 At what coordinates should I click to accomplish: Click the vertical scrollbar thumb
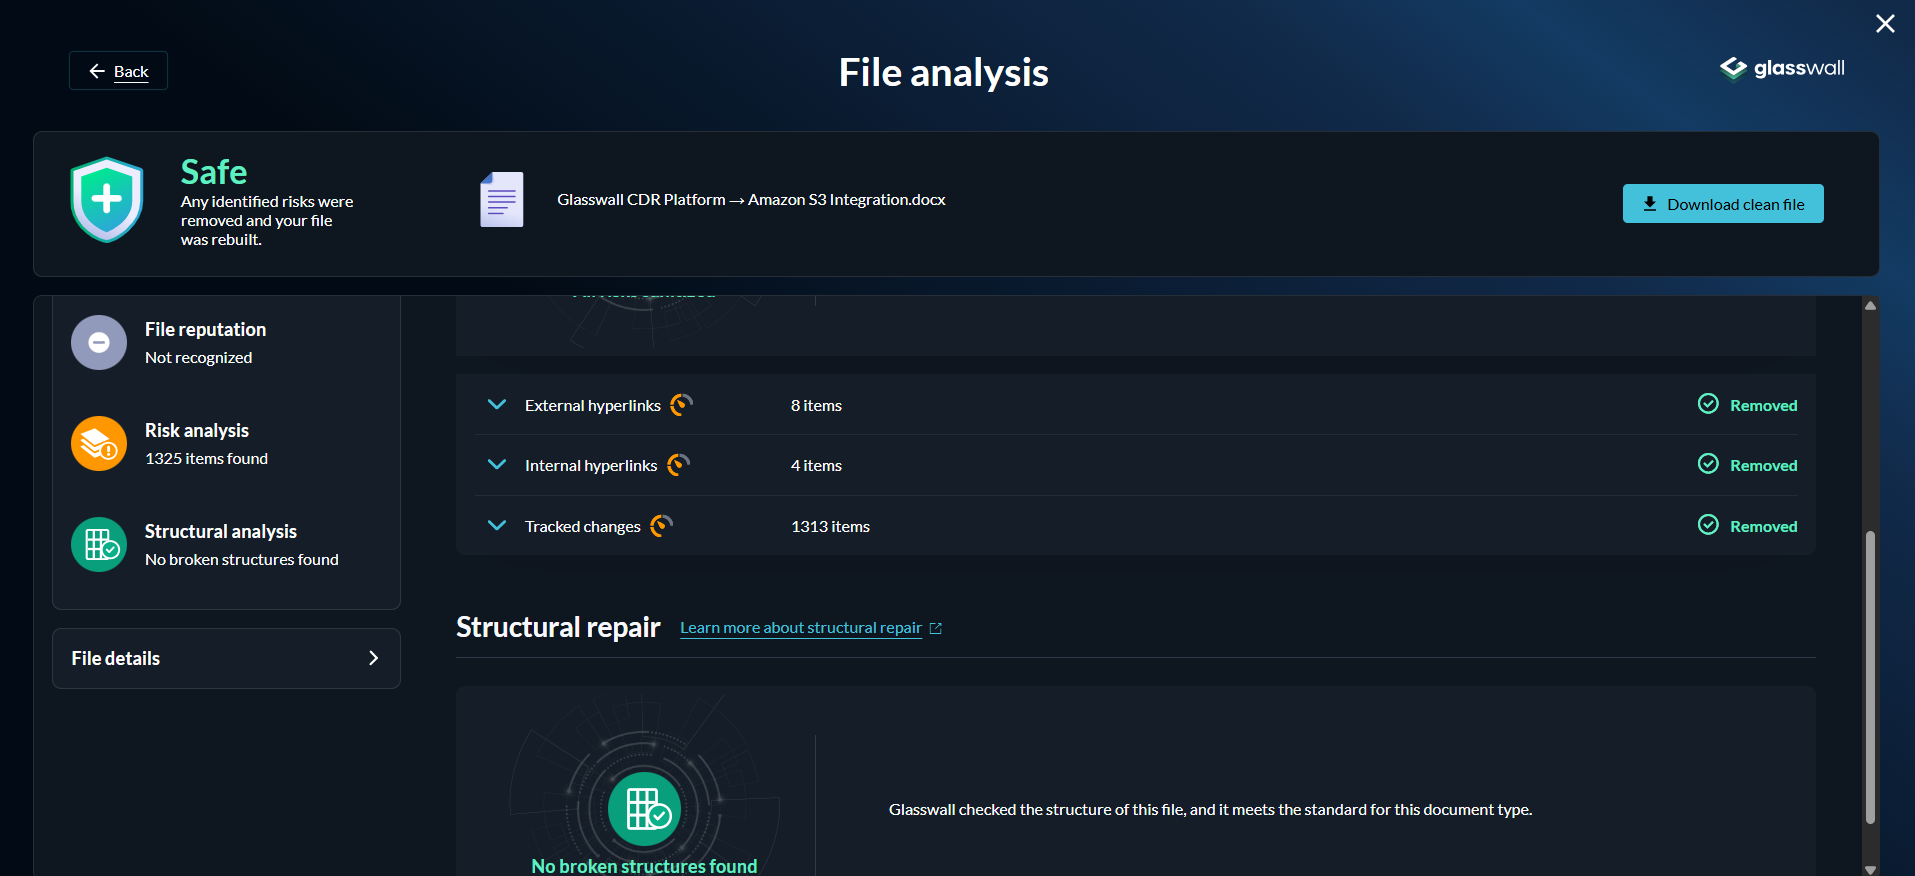pyautogui.click(x=1870, y=677)
